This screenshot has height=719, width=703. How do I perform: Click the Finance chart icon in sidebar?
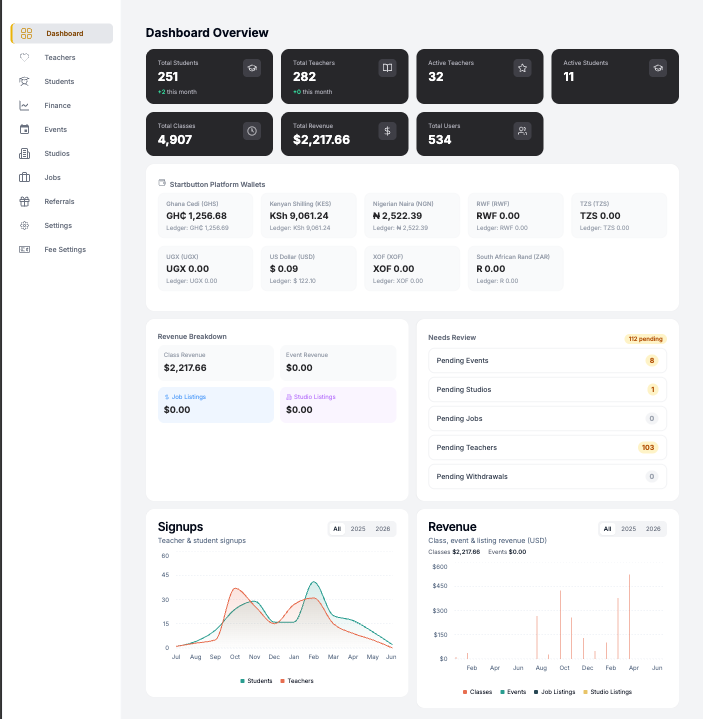click(x=24, y=105)
